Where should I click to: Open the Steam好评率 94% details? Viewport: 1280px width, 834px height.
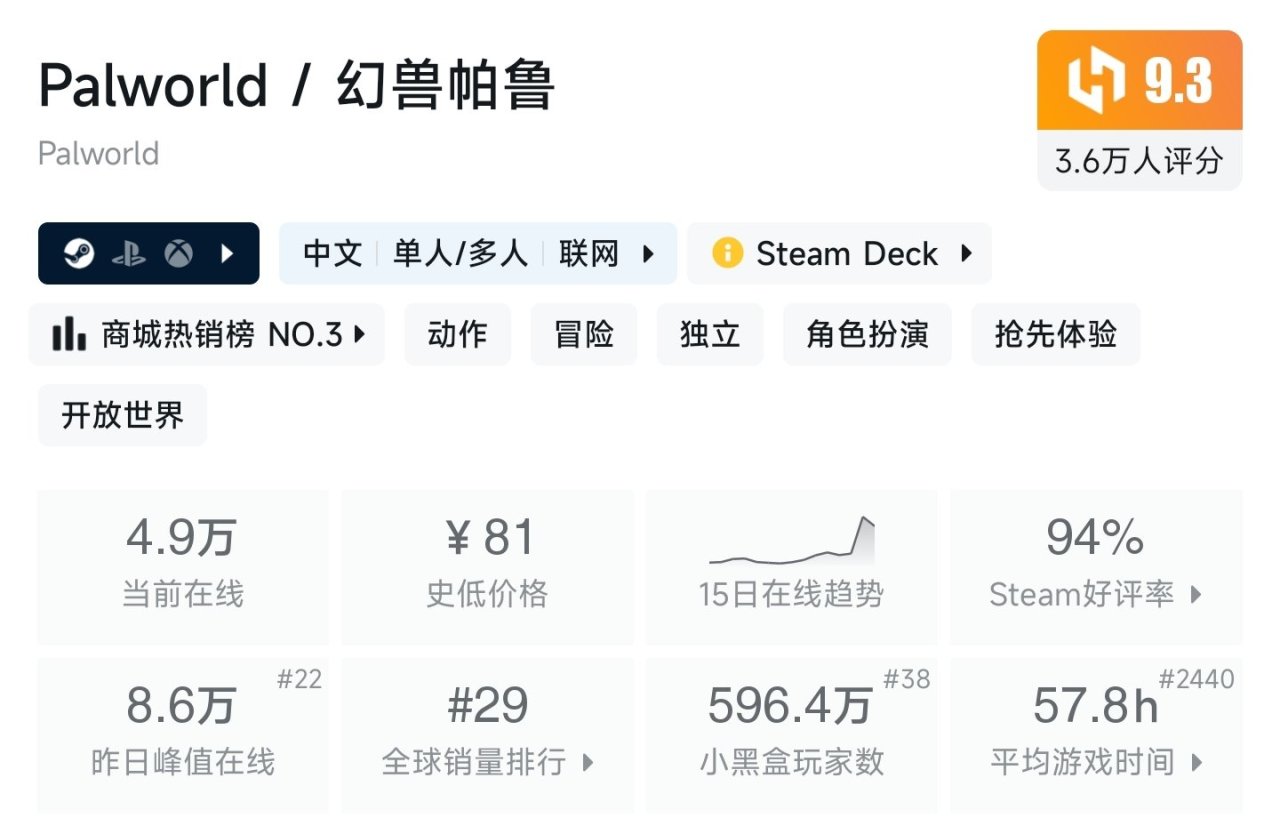click(1096, 566)
